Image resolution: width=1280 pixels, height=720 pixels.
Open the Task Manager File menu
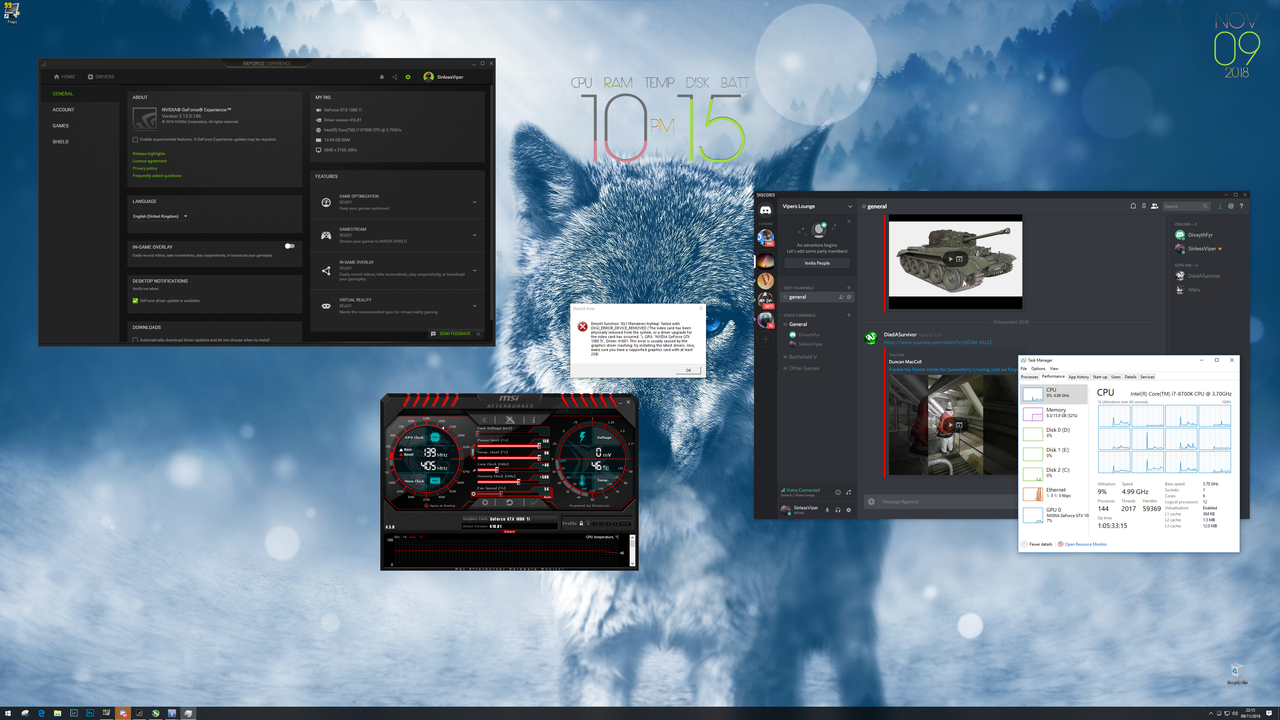[1023, 368]
